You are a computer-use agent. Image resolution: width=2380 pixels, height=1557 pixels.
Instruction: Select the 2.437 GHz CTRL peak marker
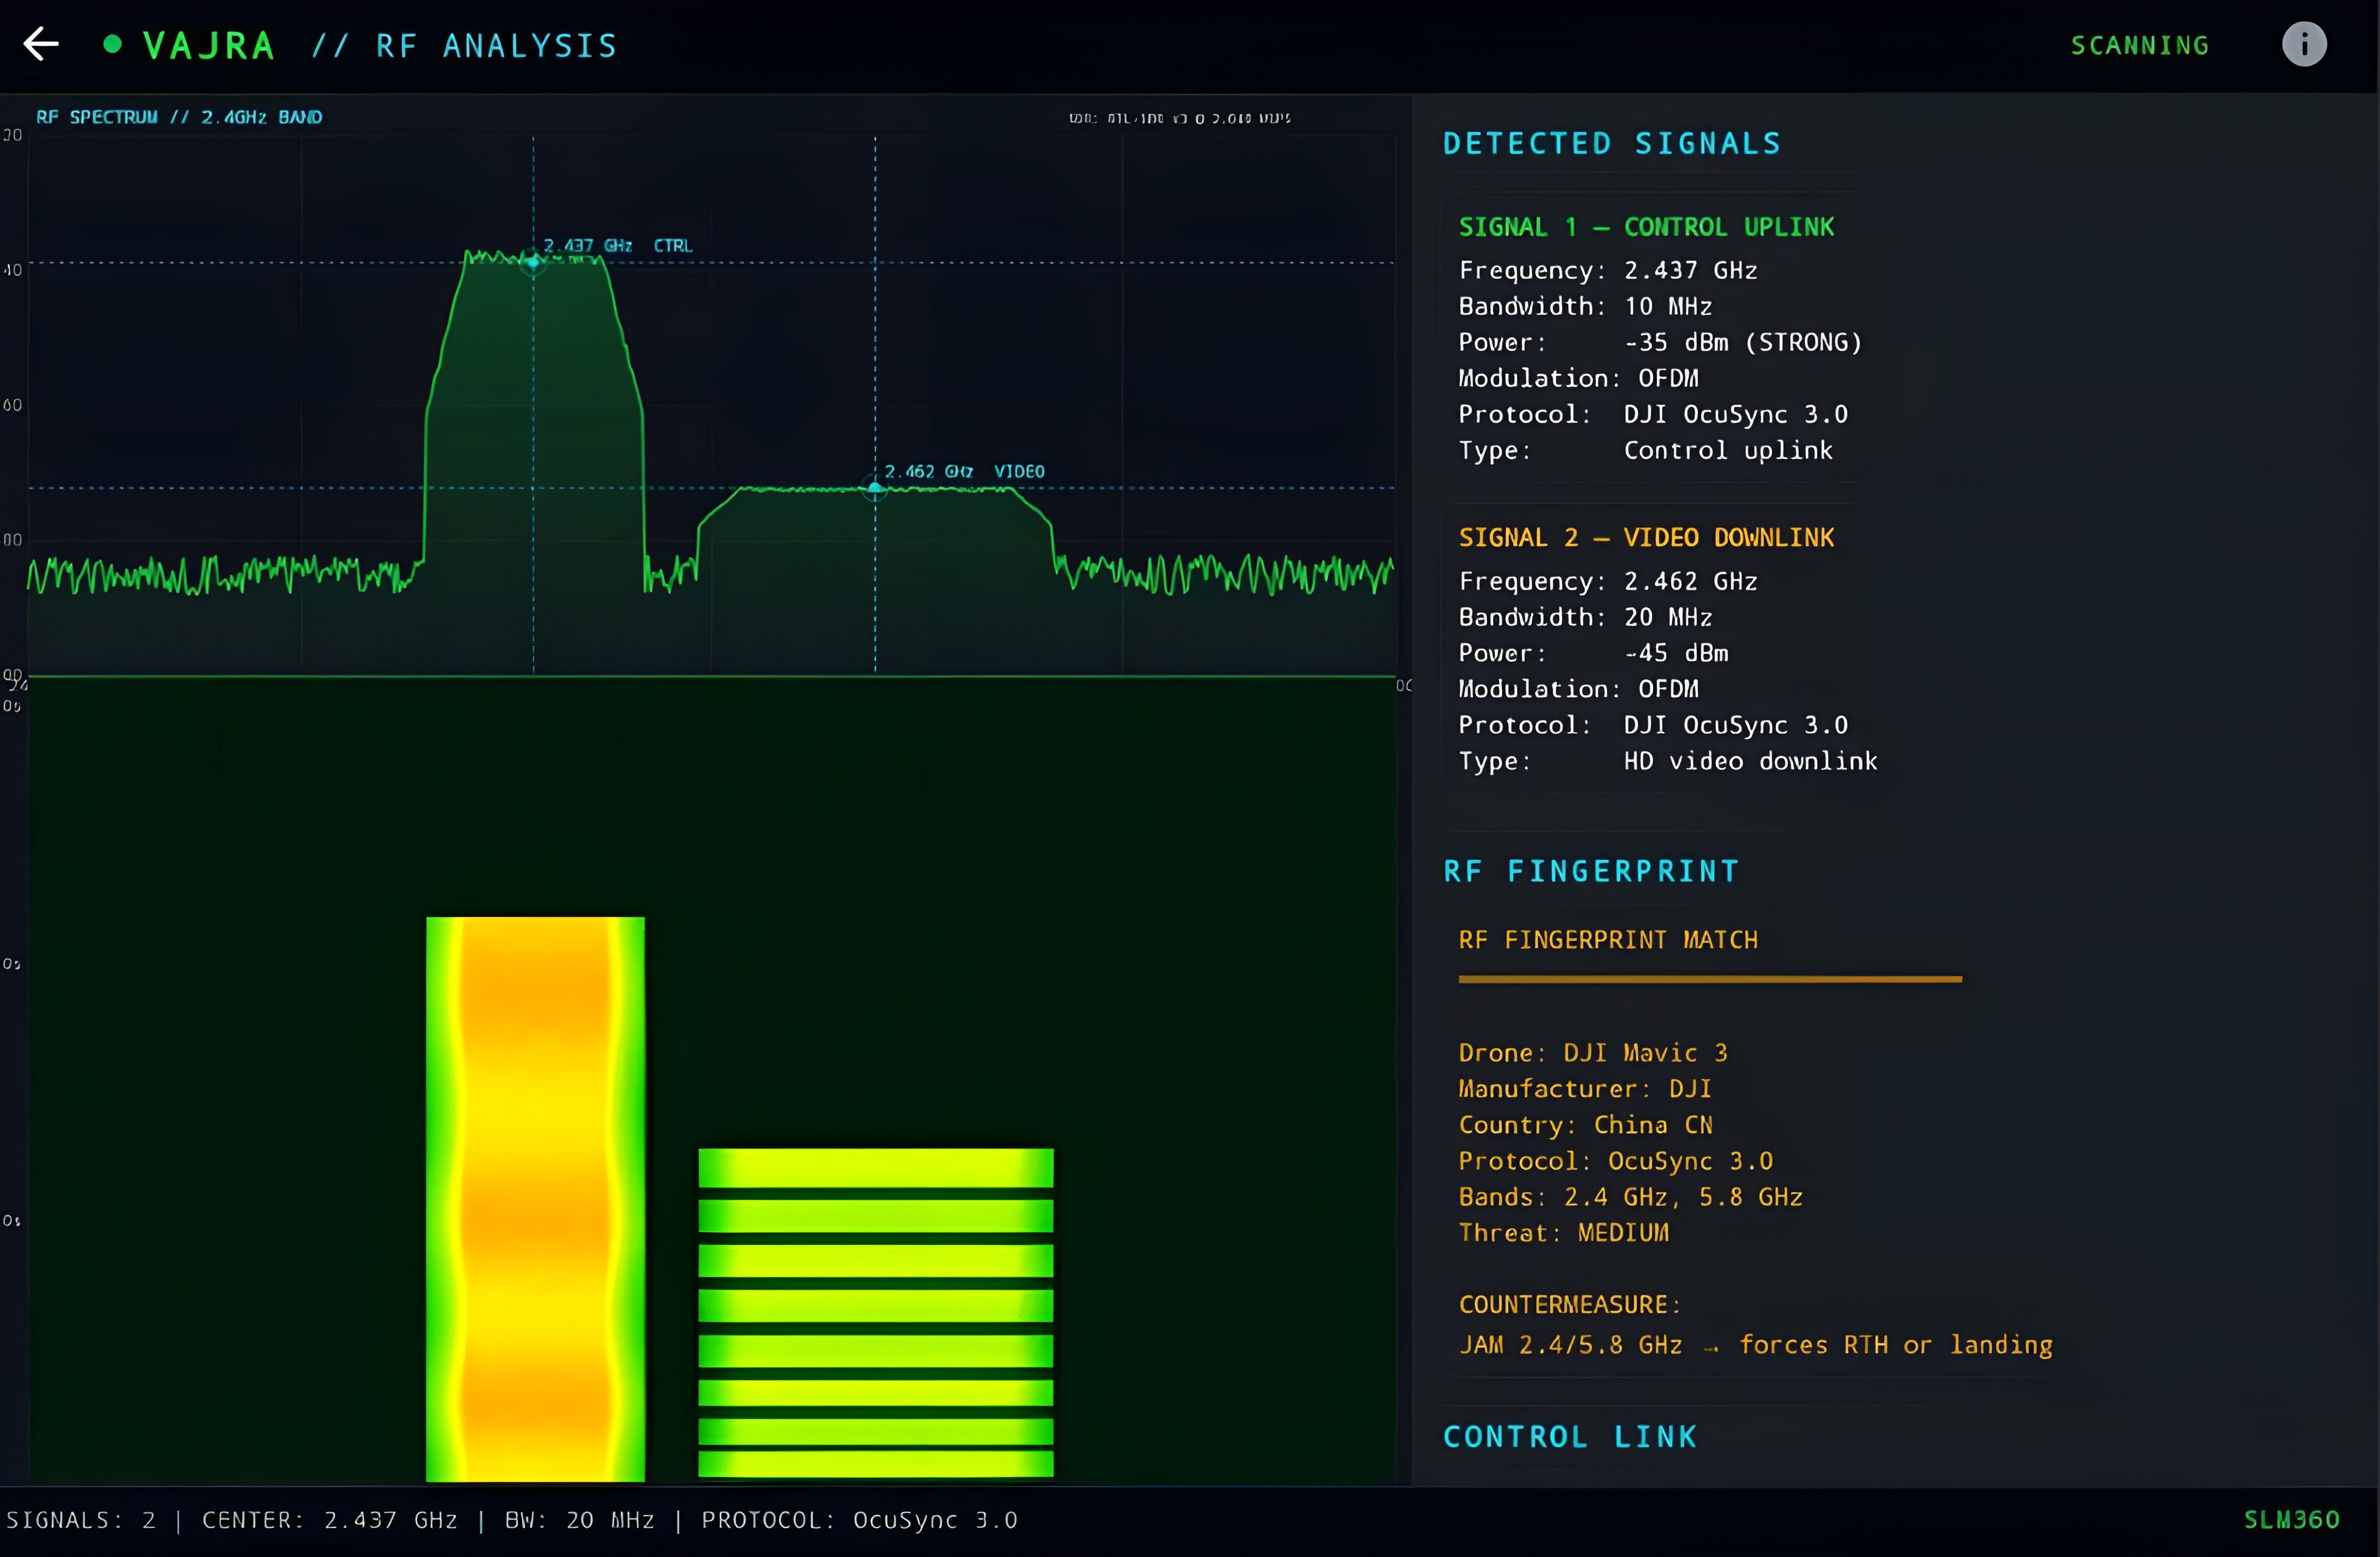click(x=533, y=262)
